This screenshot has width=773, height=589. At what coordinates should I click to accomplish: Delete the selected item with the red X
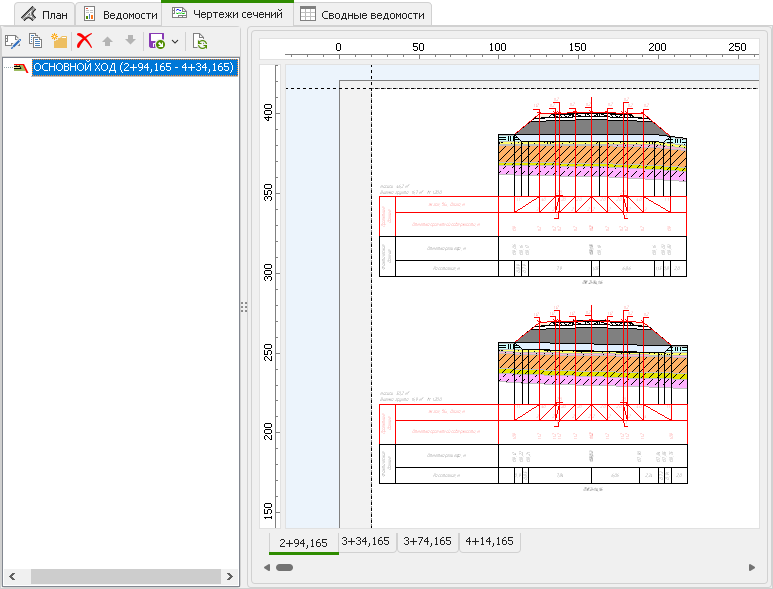[x=85, y=41]
